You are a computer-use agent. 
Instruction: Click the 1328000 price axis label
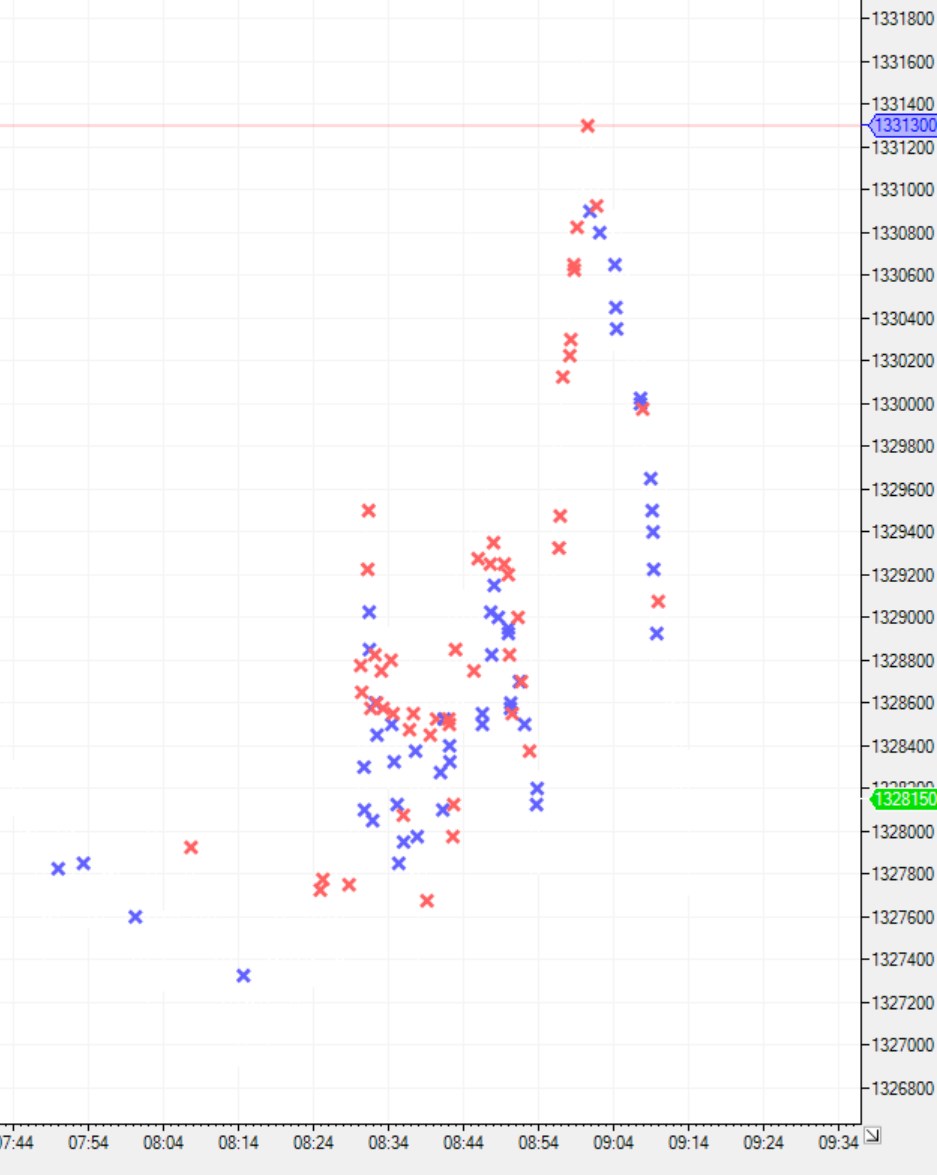(903, 832)
